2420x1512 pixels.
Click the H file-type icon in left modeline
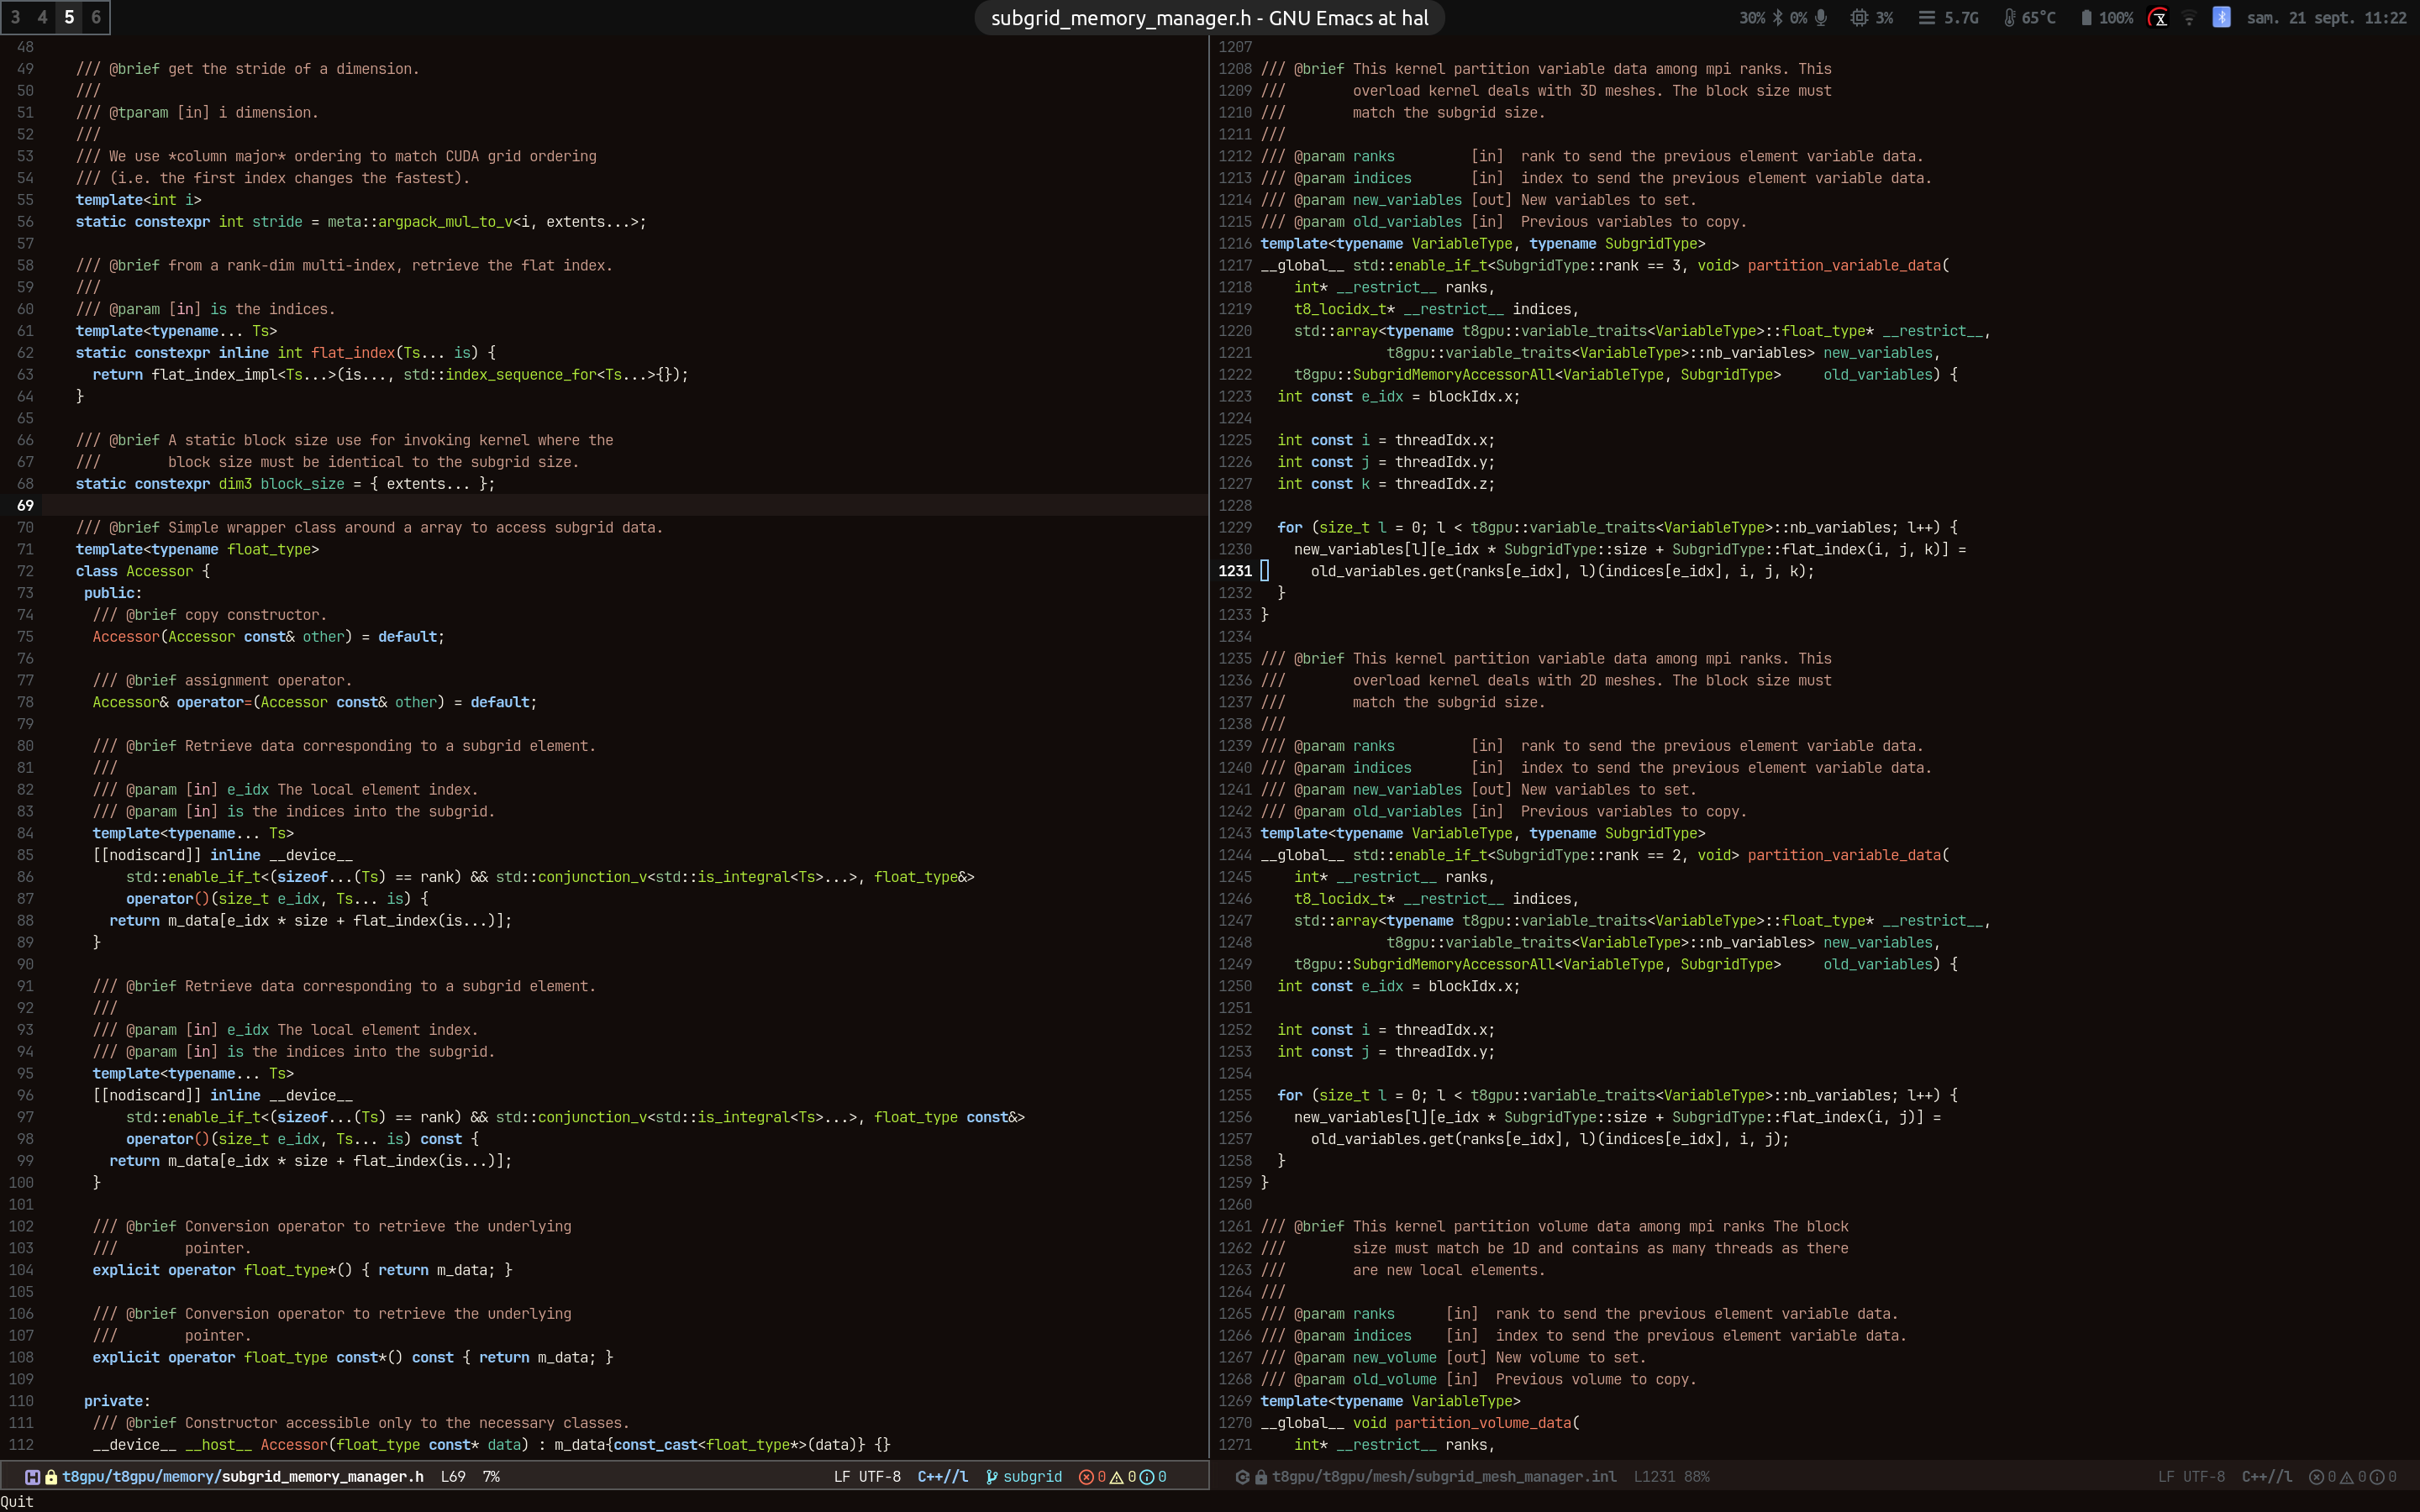(x=32, y=1477)
